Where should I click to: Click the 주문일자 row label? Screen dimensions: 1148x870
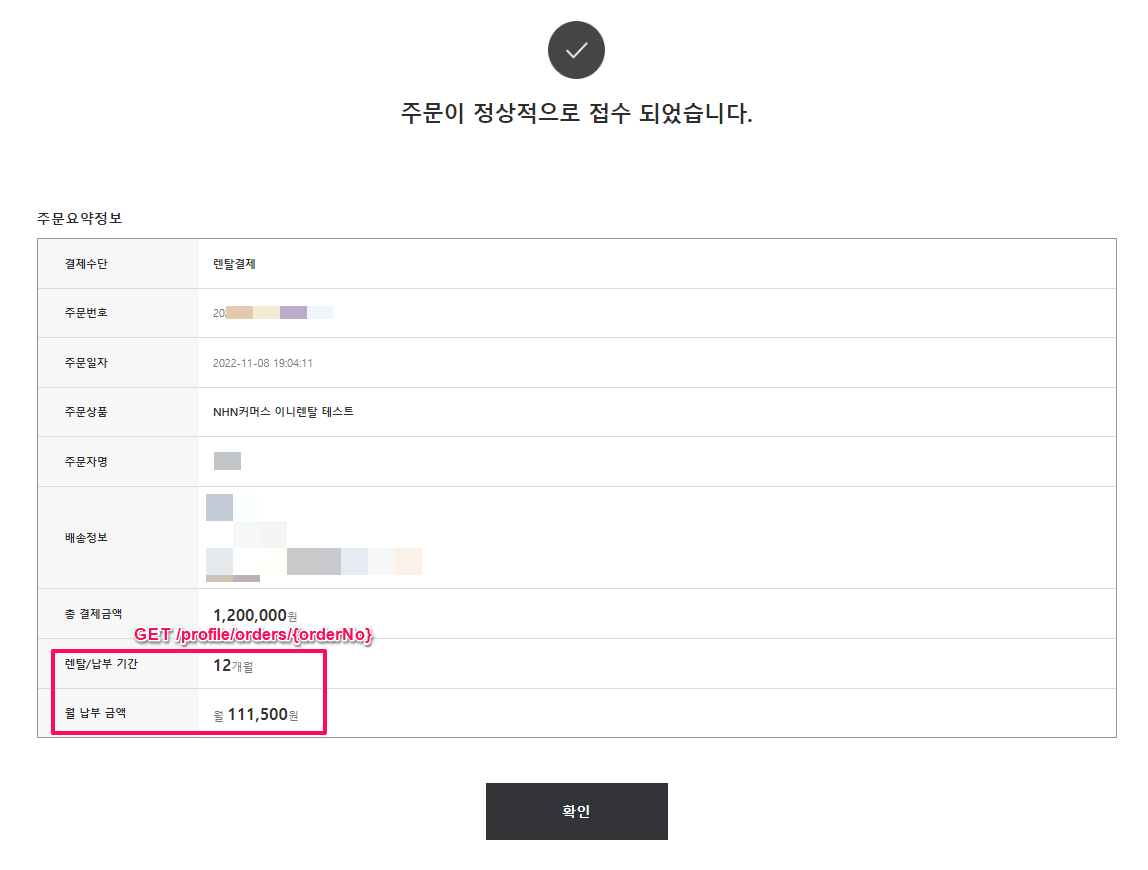click(x=86, y=363)
